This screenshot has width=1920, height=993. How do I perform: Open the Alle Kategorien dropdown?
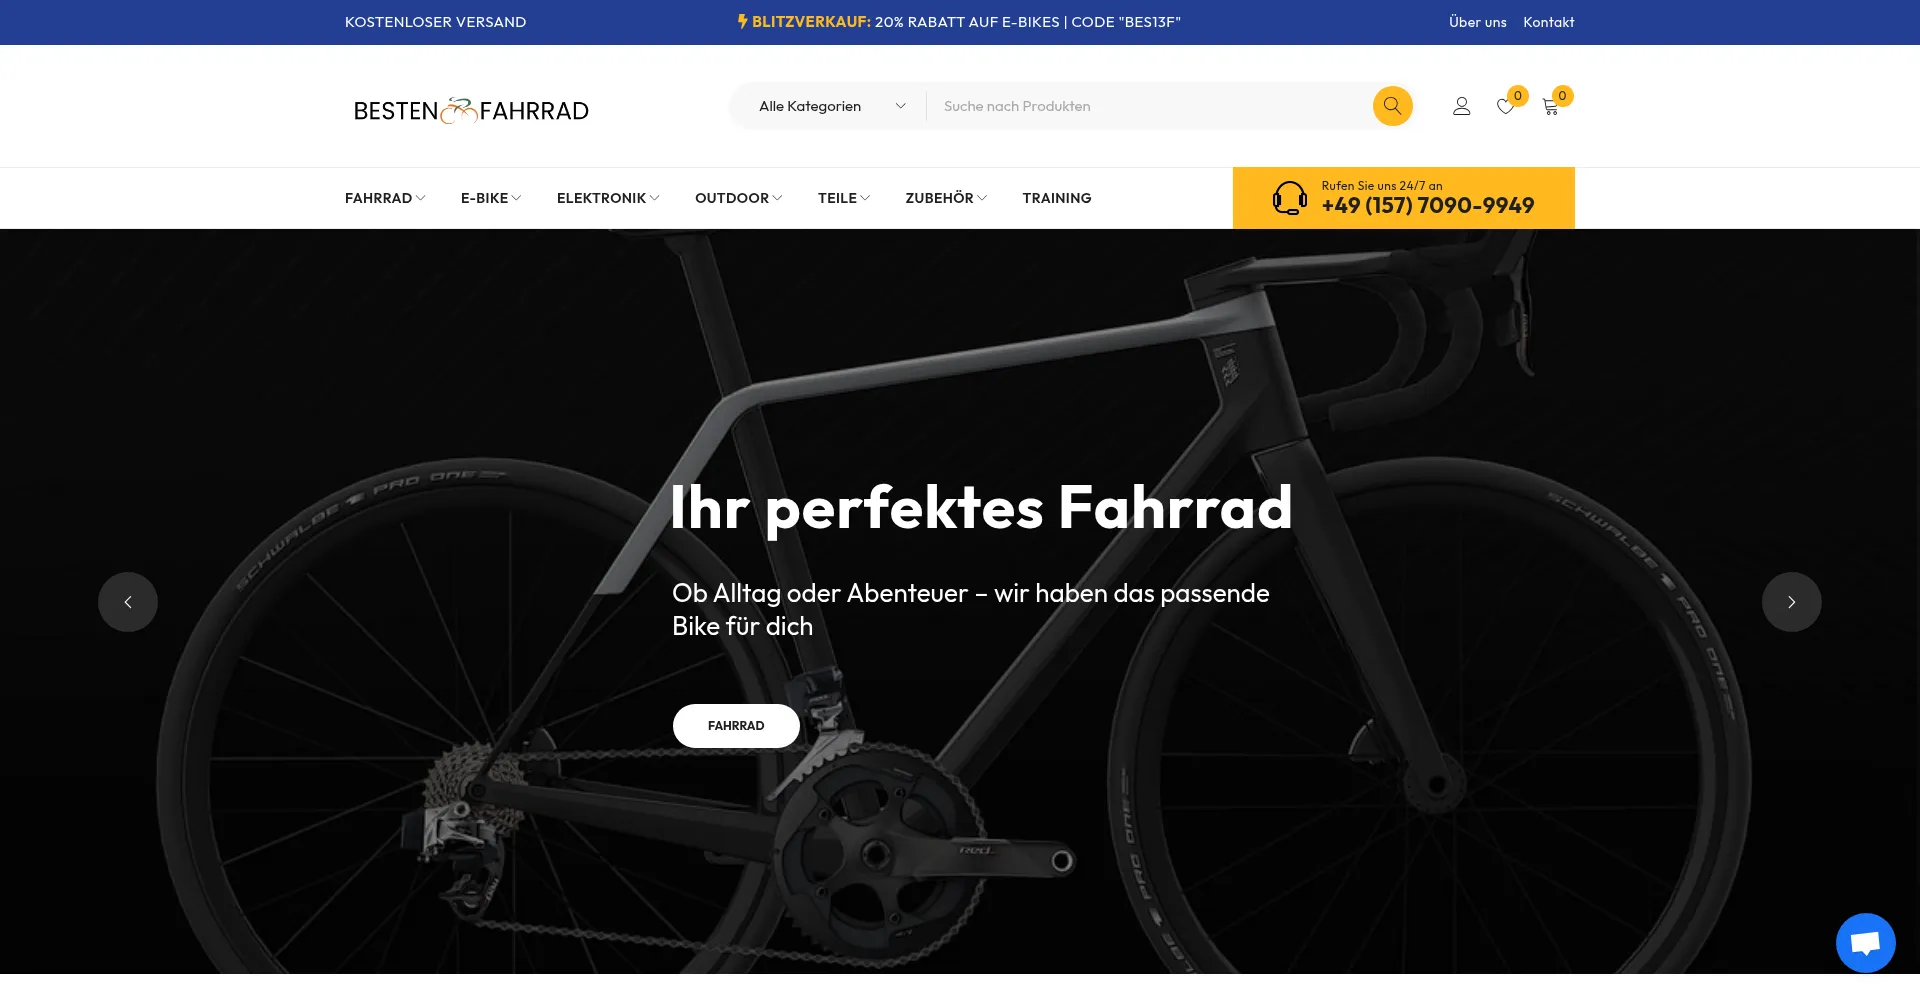(x=832, y=106)
